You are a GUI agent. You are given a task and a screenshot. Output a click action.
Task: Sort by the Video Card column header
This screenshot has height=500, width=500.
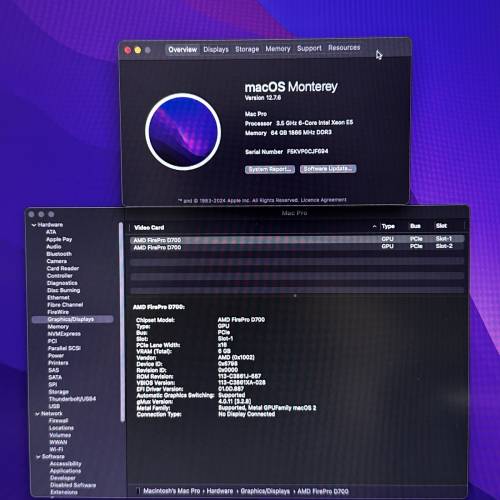coord(149,228)
